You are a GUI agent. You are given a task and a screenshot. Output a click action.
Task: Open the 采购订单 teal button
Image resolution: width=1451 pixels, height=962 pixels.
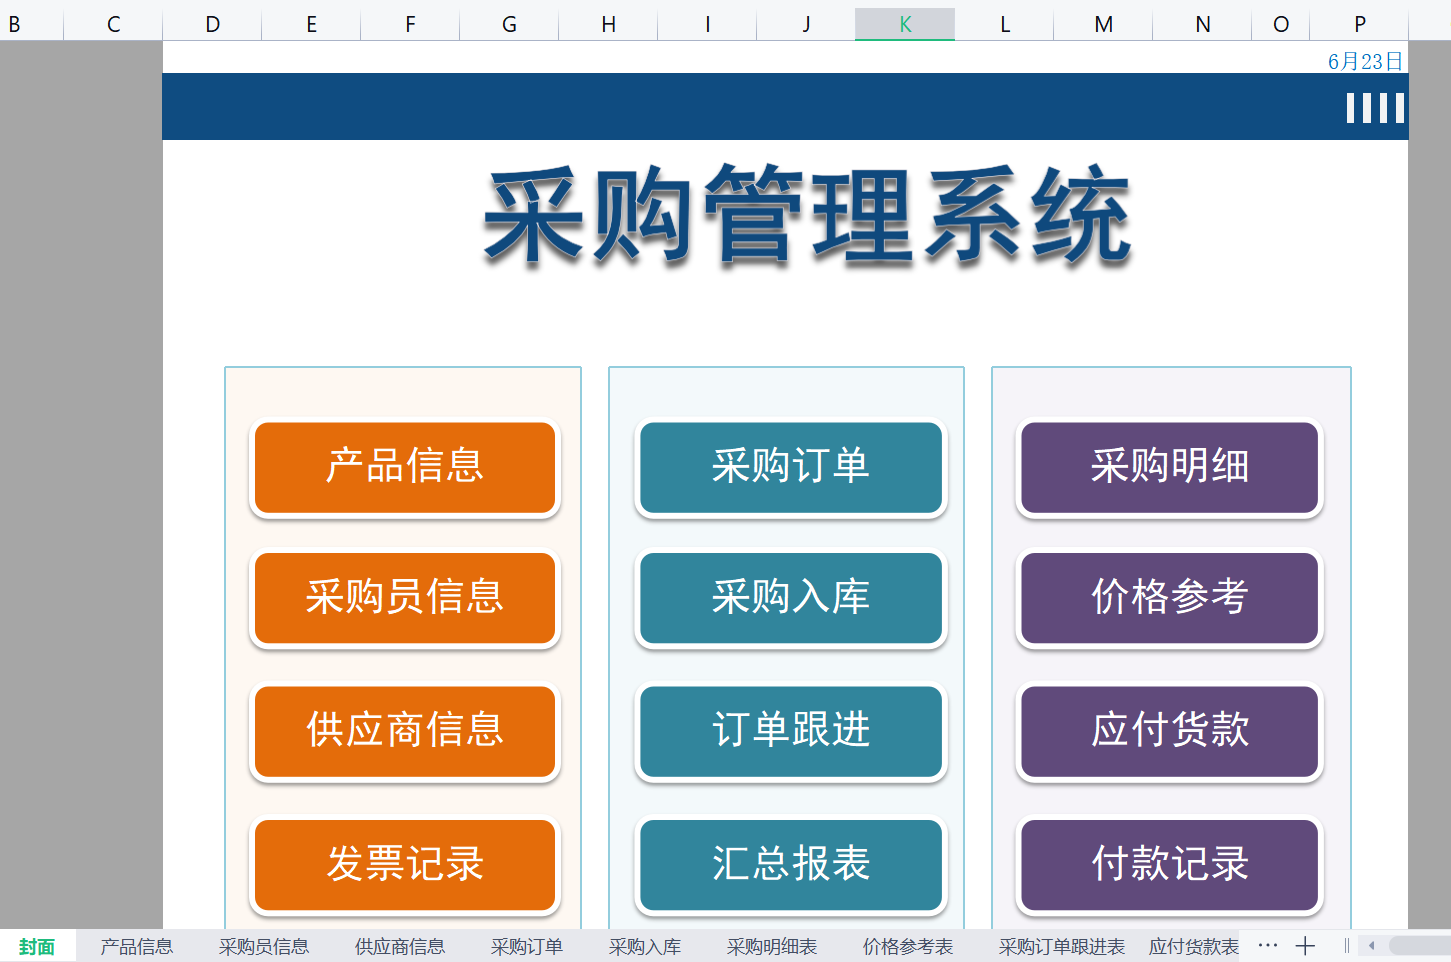click(791, 467)
